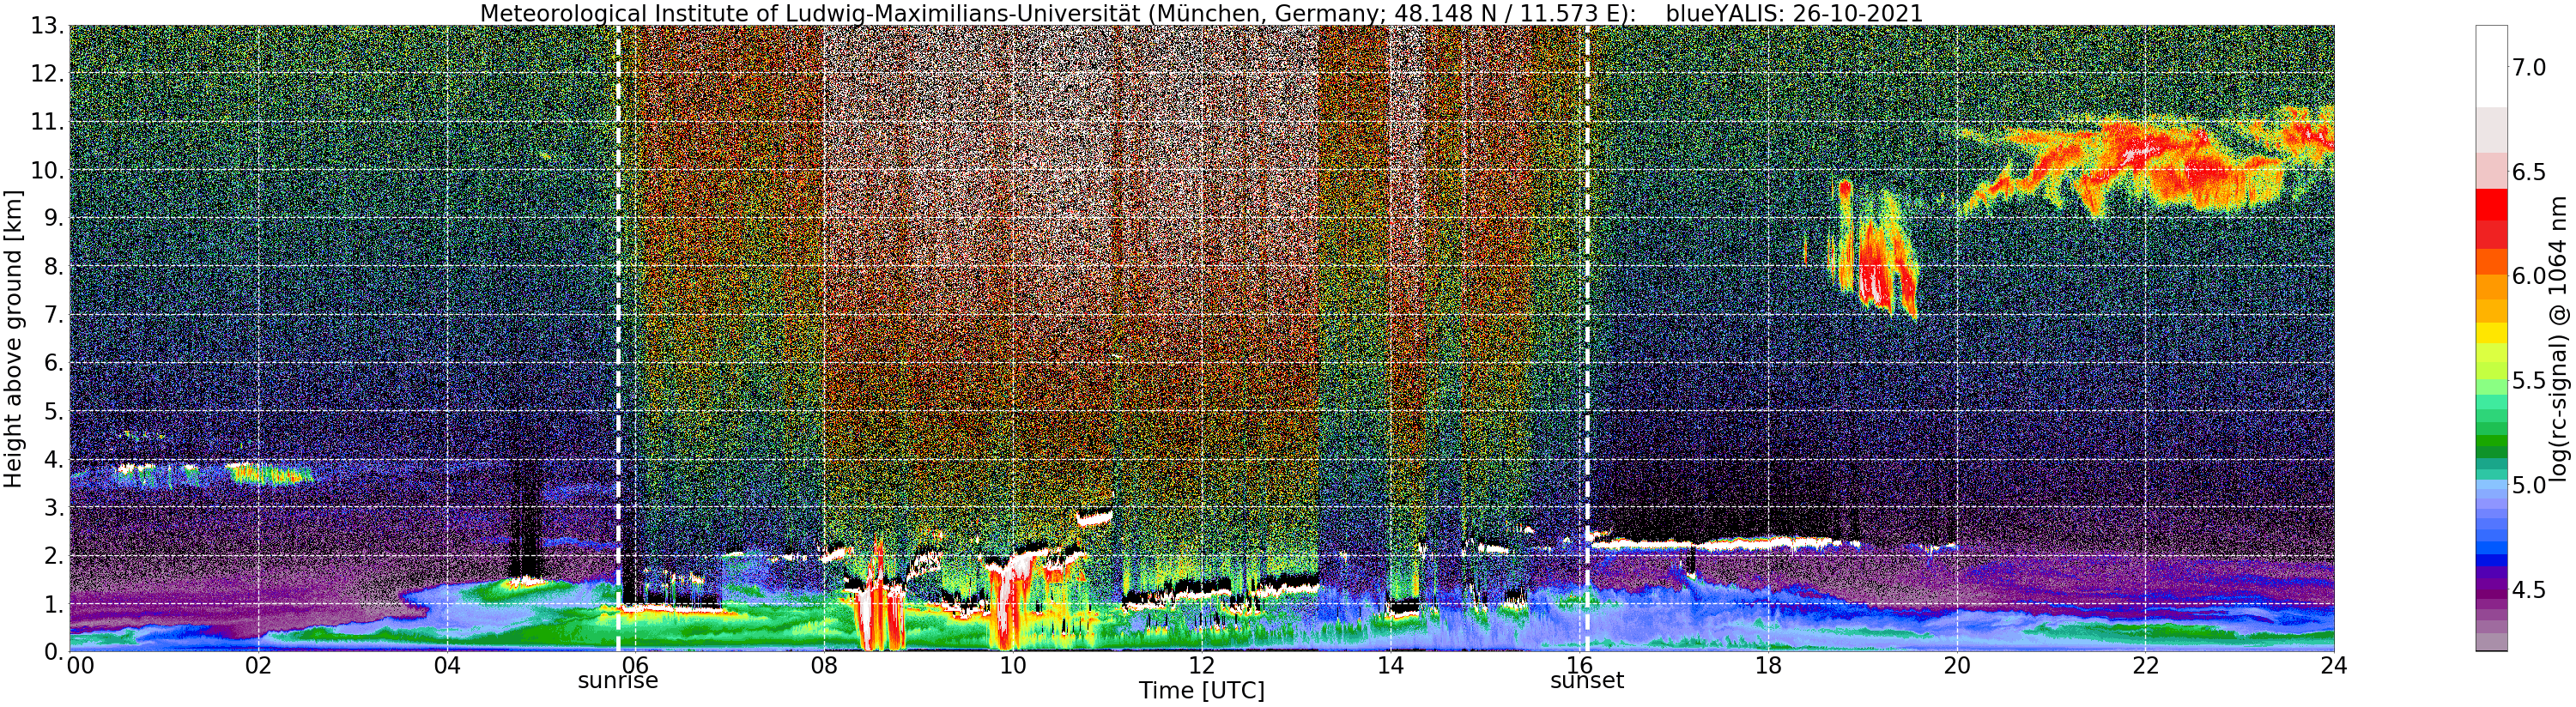Screen dimensions: 2576x707
Task: Click the 'Height above ground [km]' axis label
Action: coord(13,340)
